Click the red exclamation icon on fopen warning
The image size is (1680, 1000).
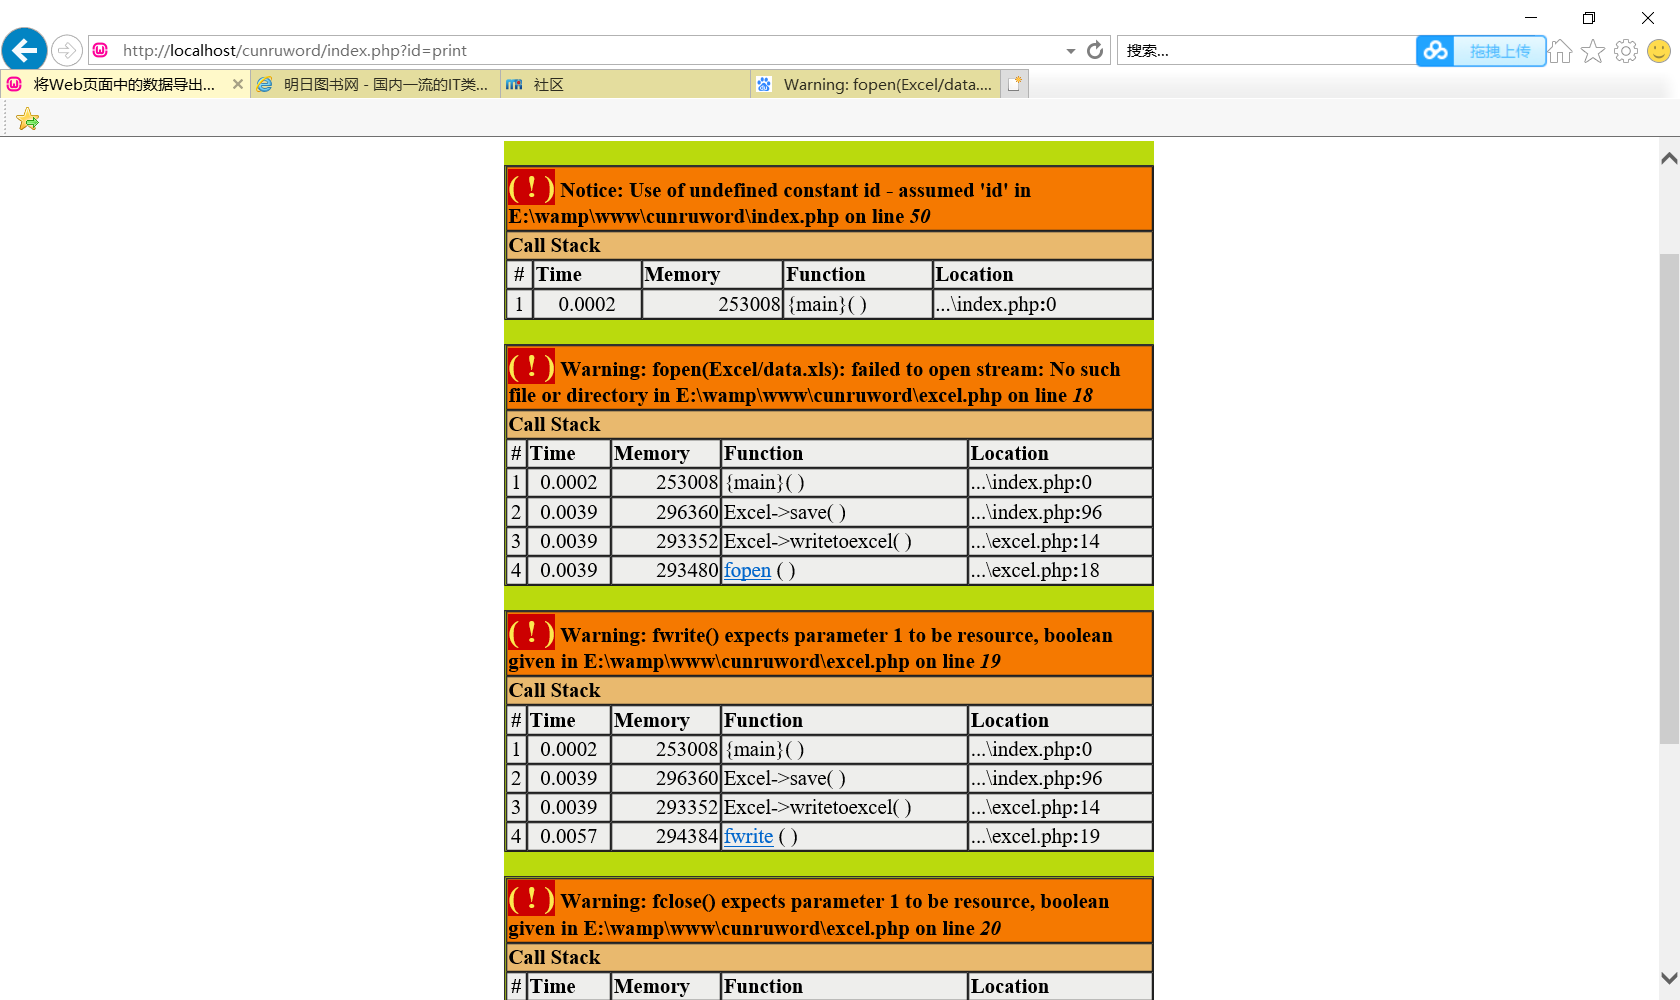click(x=531, y=366)
